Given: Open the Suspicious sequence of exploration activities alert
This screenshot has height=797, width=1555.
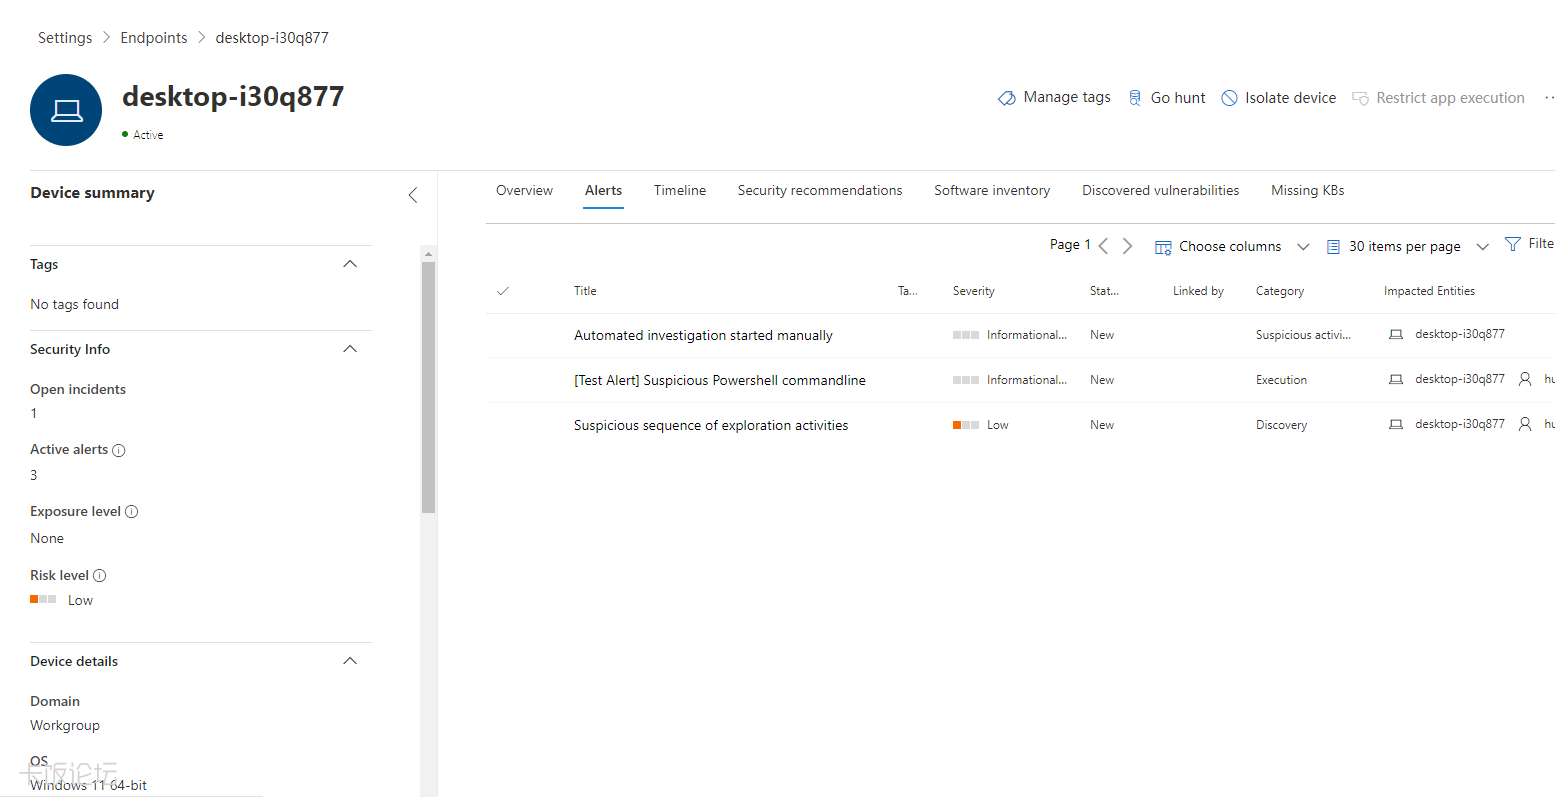Looking at the screenshot, I should coord(711,426).
